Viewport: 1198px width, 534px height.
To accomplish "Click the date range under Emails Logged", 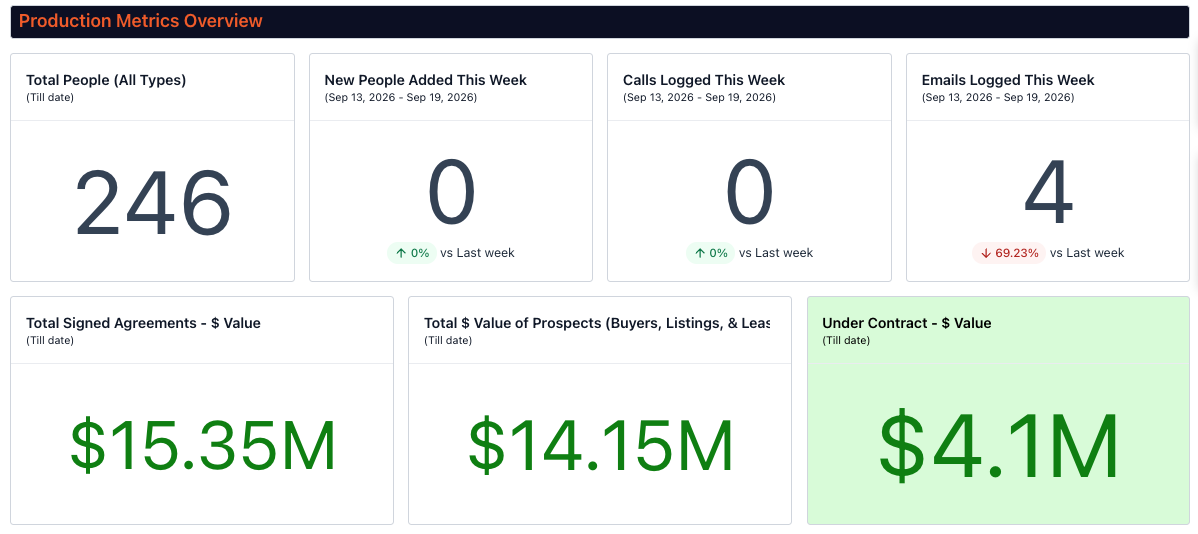I will (x=998, y=98).
